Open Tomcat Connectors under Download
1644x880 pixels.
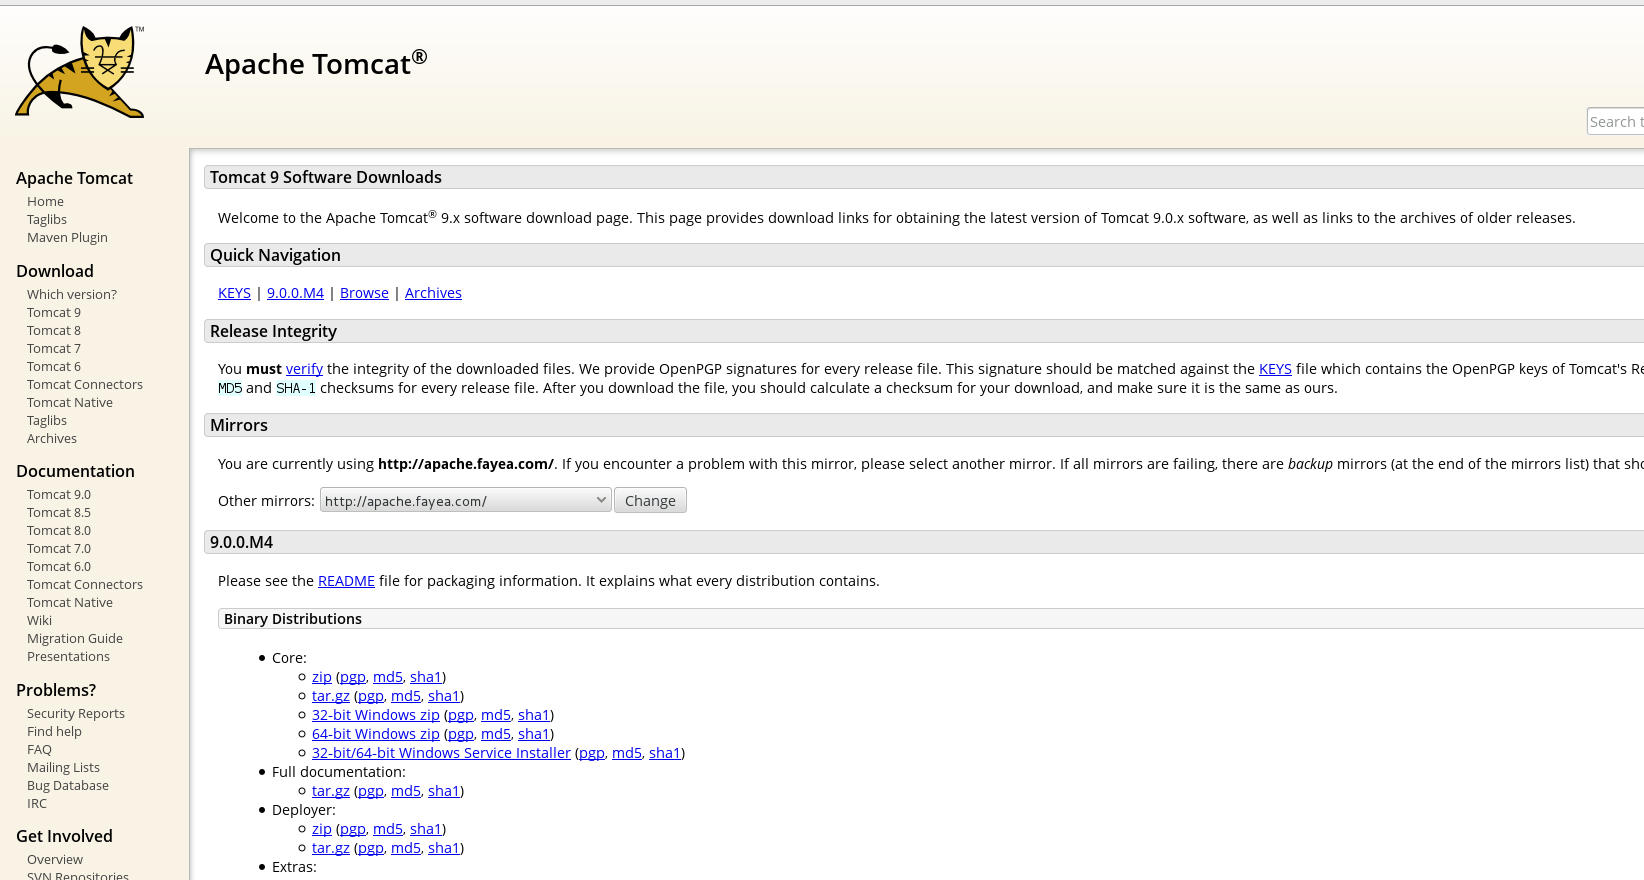pyautogui.click(x=85, y=384)
